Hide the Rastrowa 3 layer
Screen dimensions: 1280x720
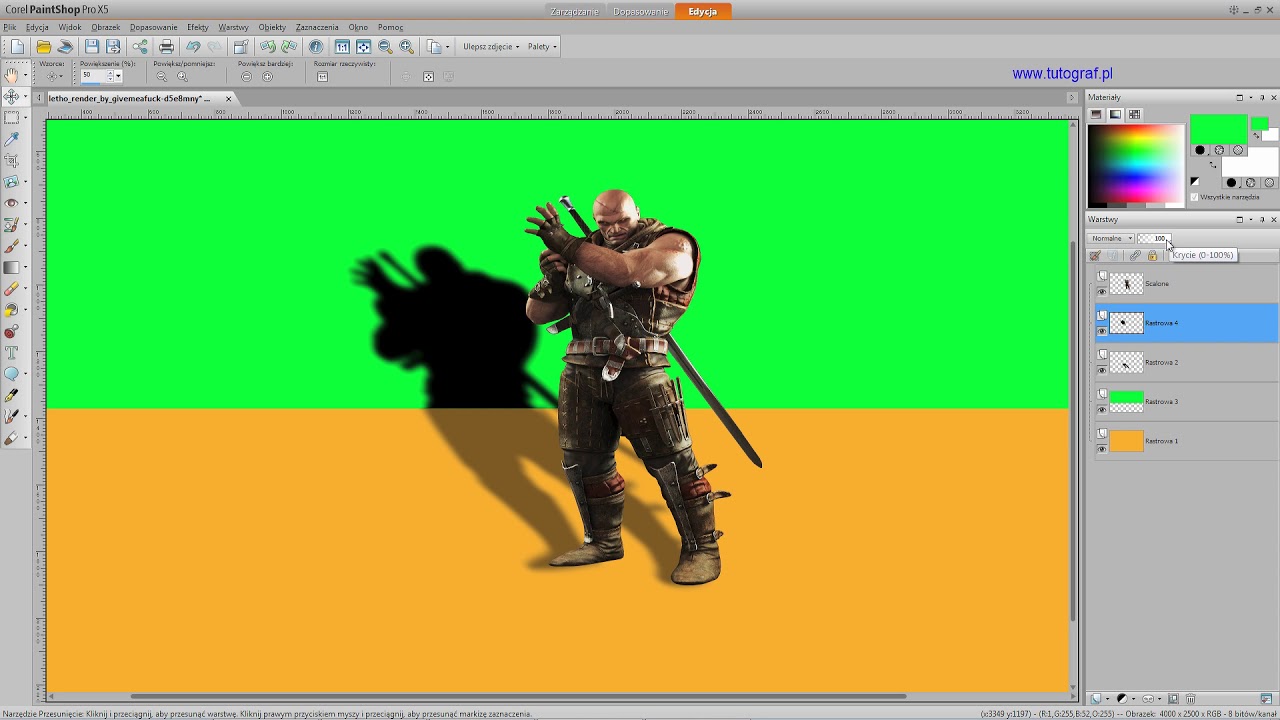tap(1102, 409)
